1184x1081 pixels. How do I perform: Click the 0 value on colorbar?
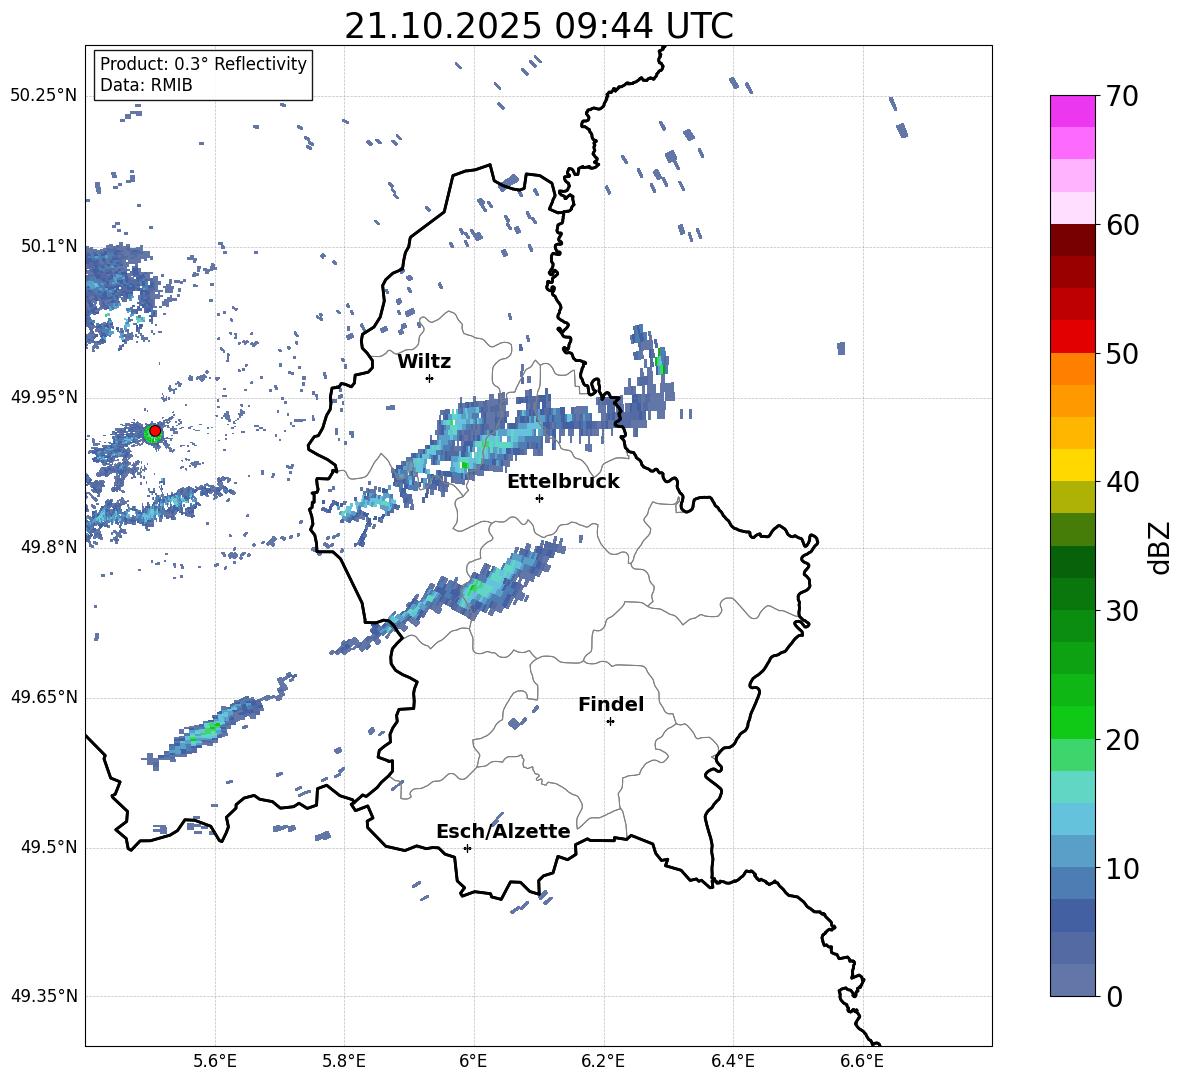[x=1114, y=997]
